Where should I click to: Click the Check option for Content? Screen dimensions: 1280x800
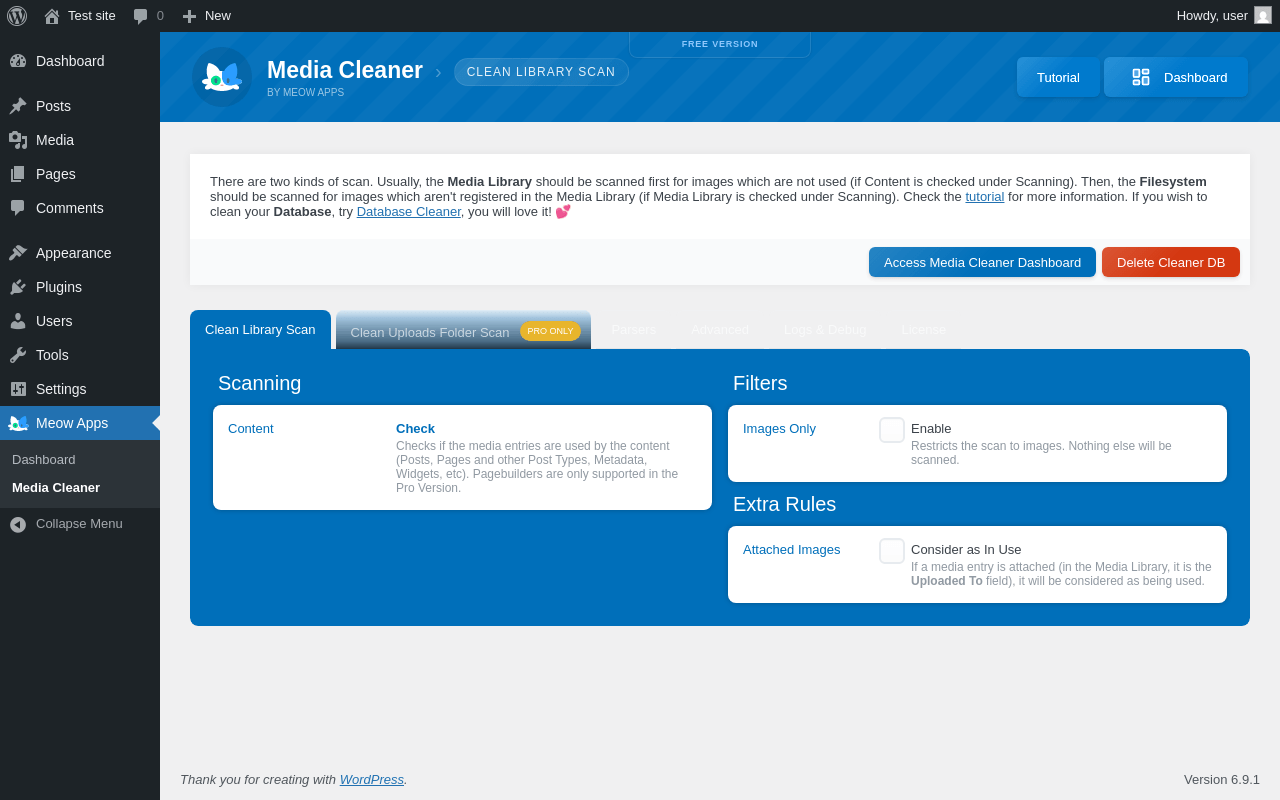[415, 429]
